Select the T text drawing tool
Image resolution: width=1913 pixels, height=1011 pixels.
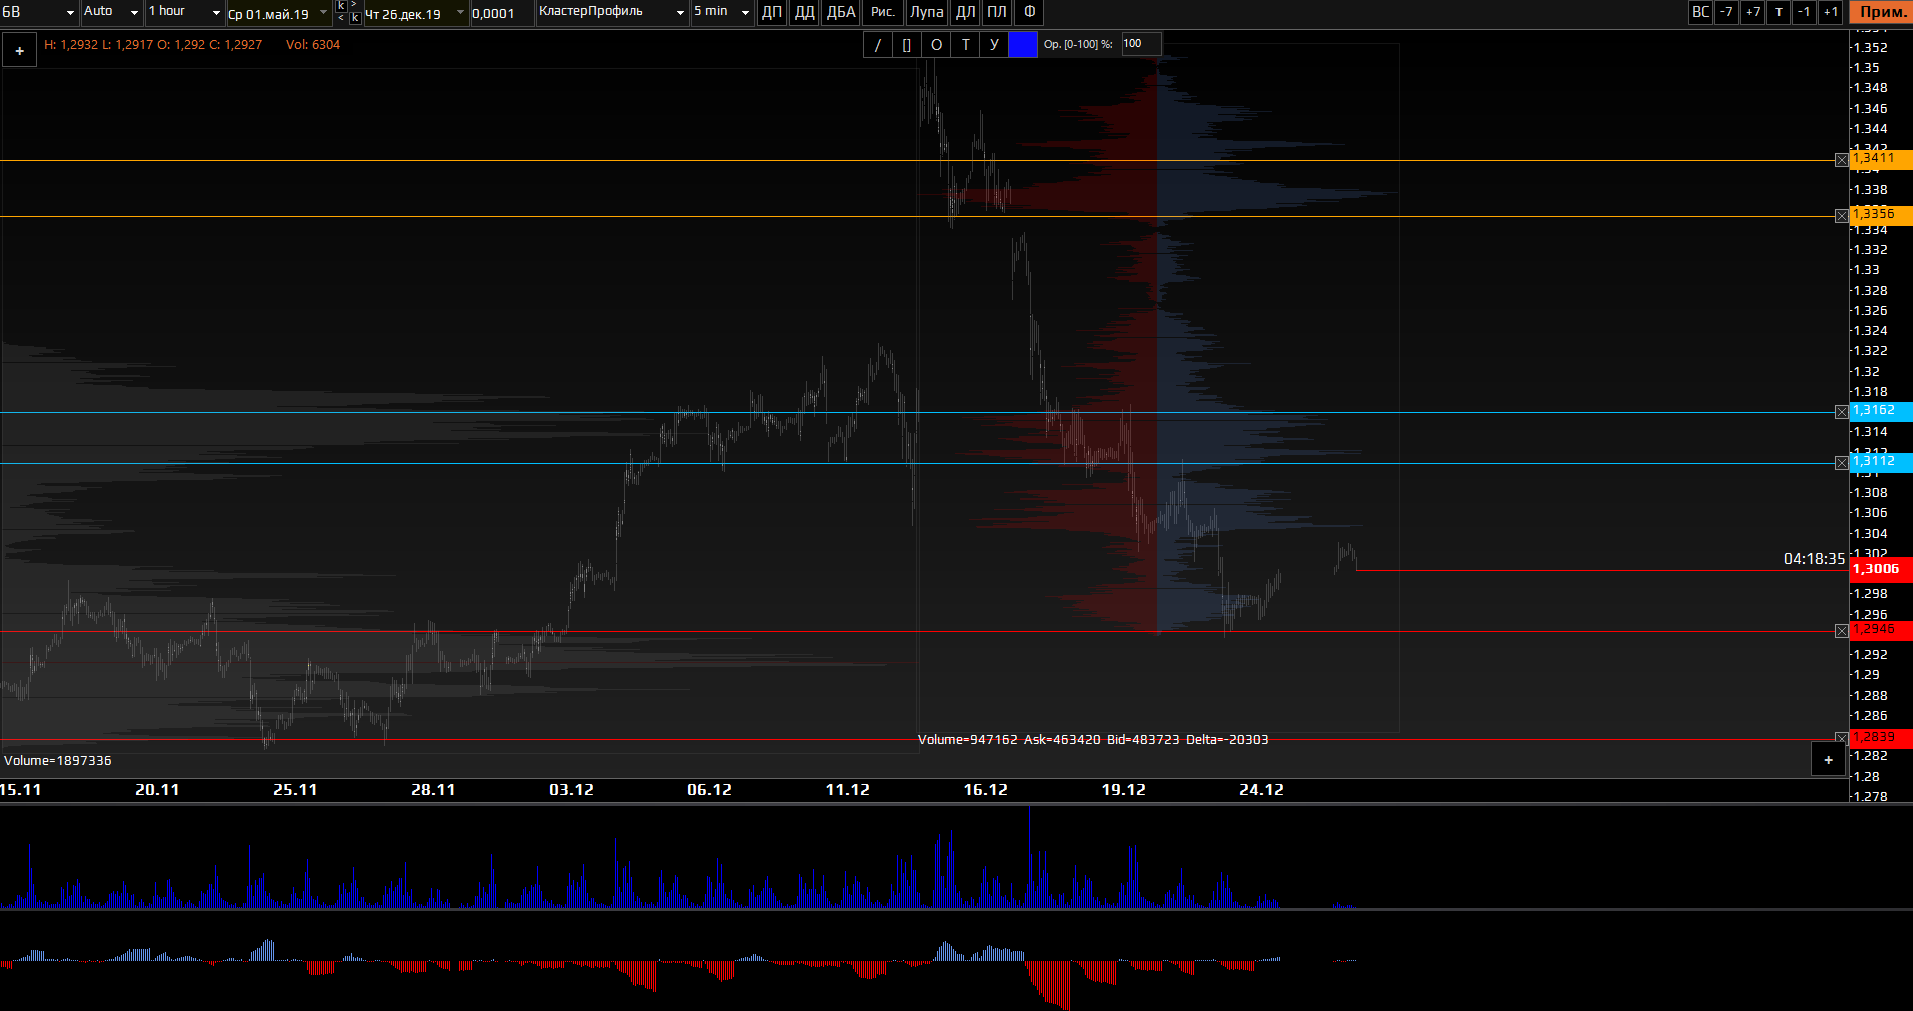[x=965, y=44]
